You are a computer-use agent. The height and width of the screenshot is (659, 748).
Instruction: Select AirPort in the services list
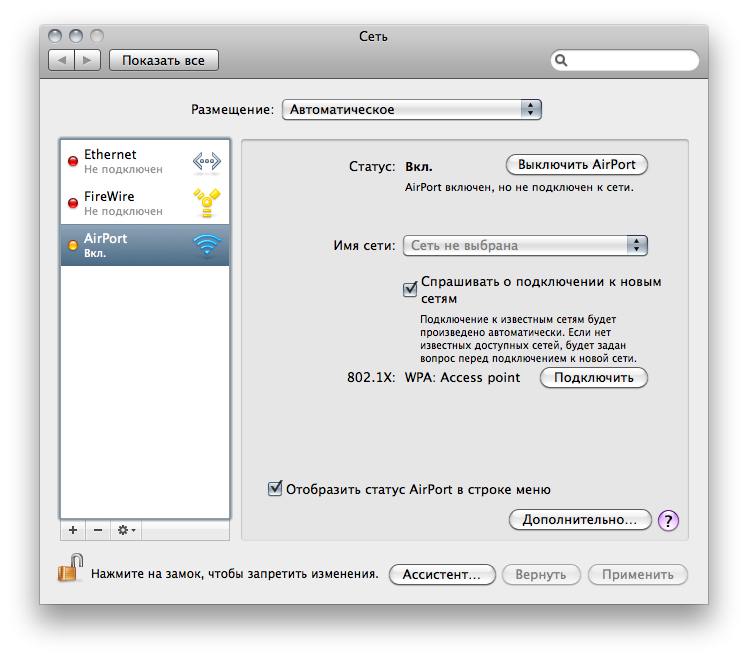tap(145, 245)
